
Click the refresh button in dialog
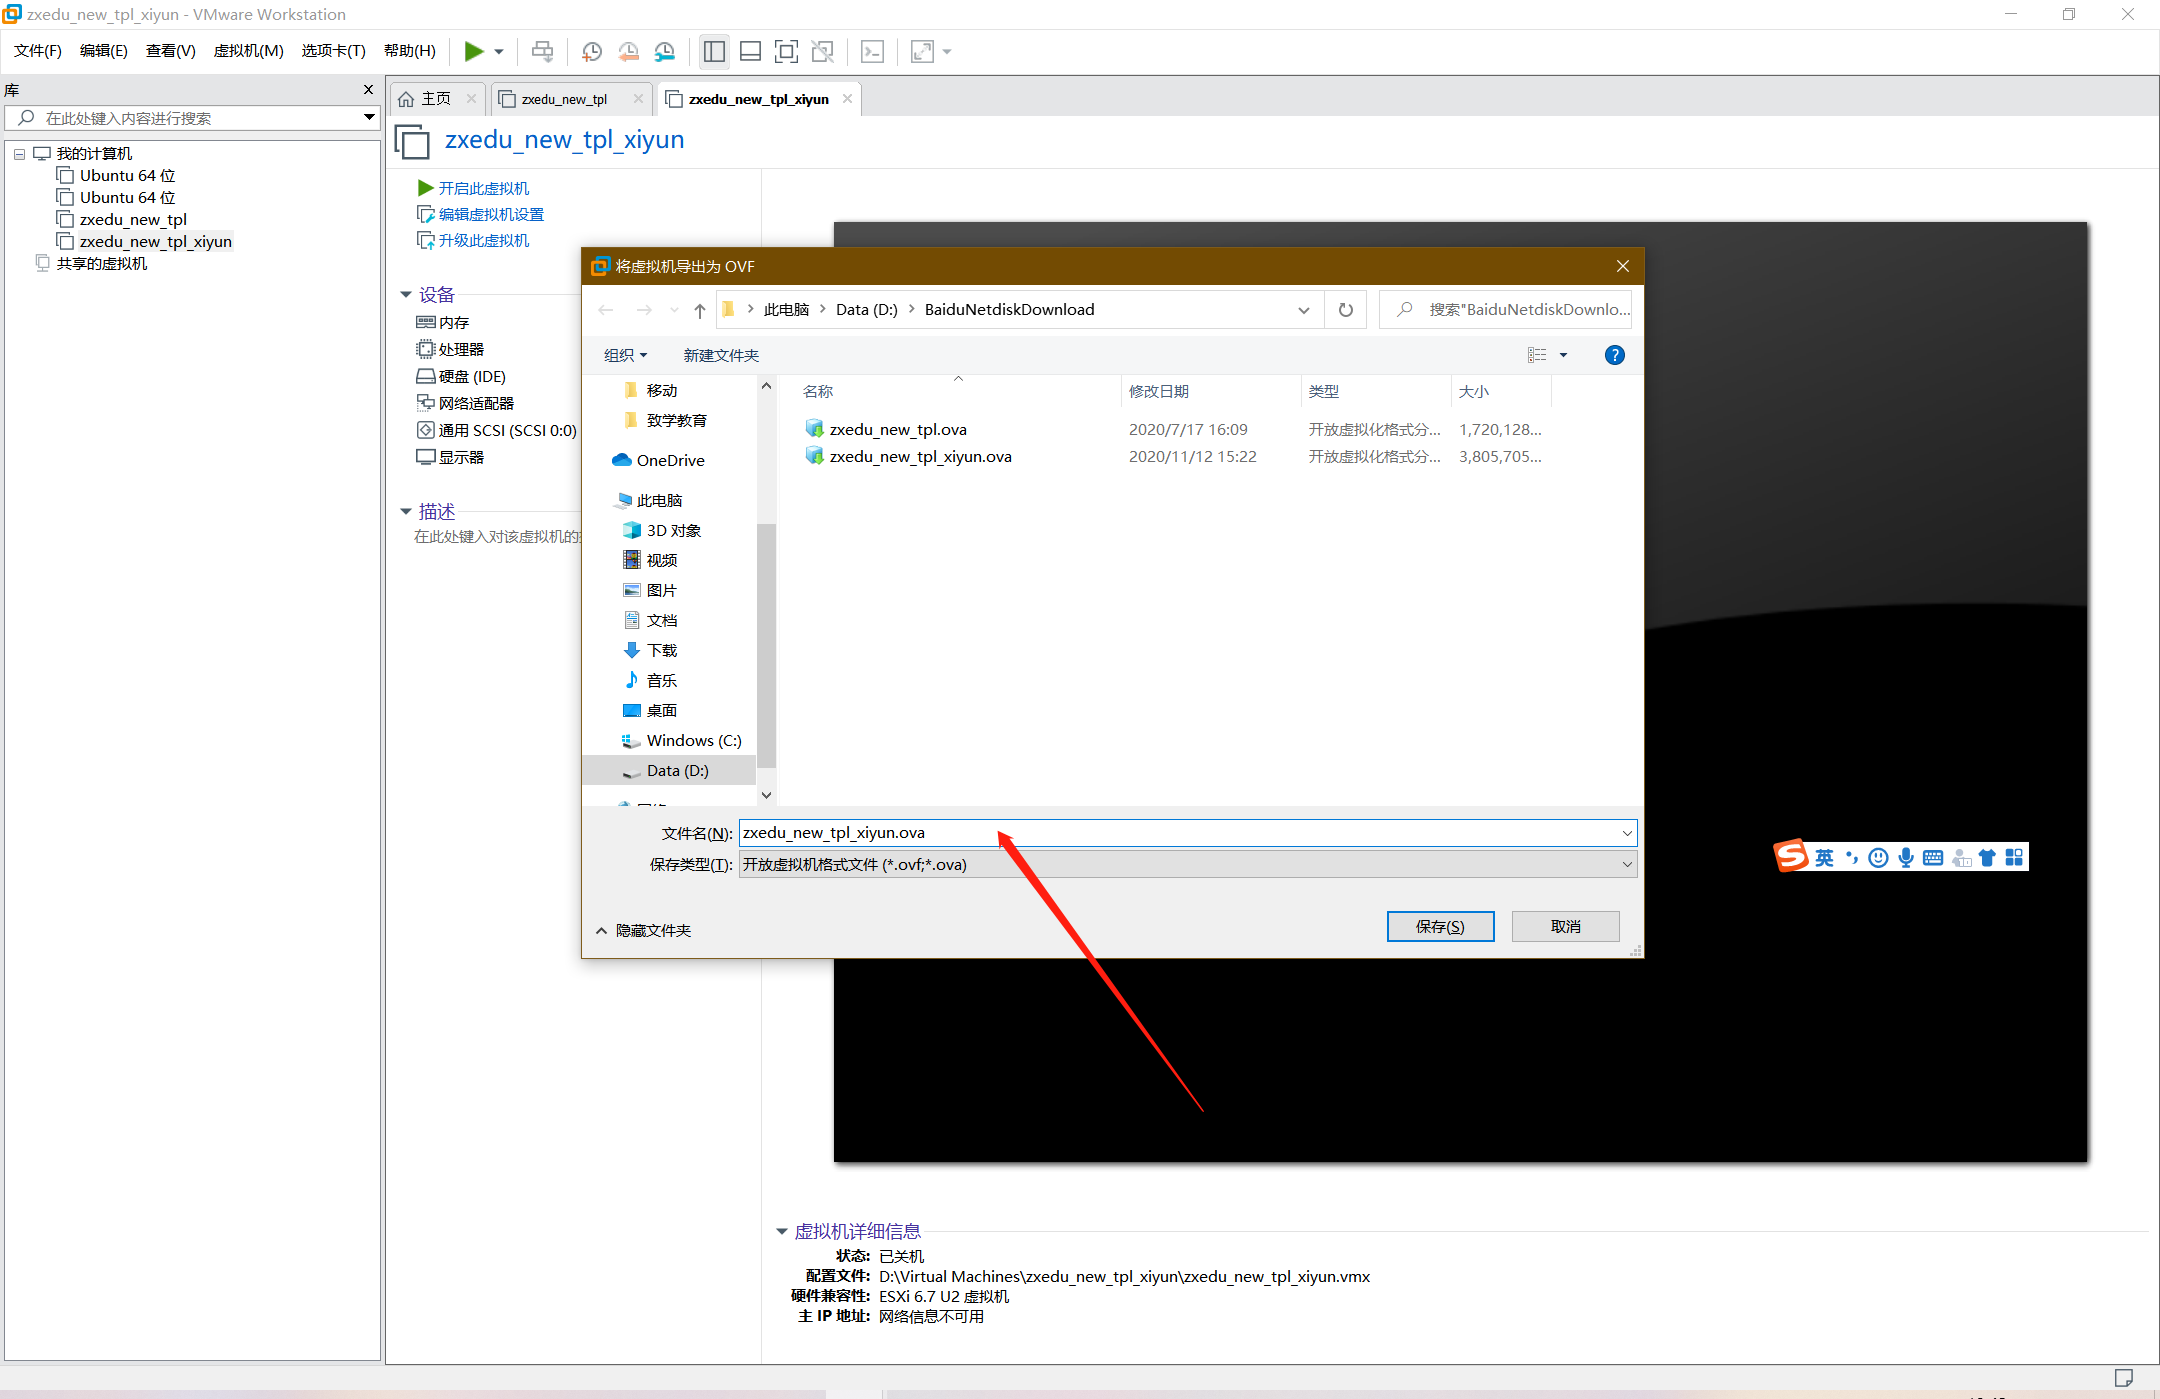(1346, 310)
